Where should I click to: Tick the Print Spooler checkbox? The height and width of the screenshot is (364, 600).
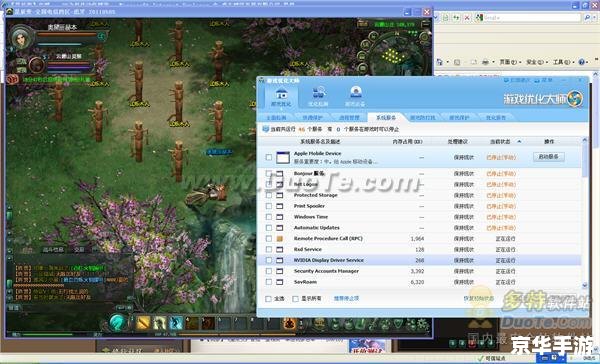(269, 206)
